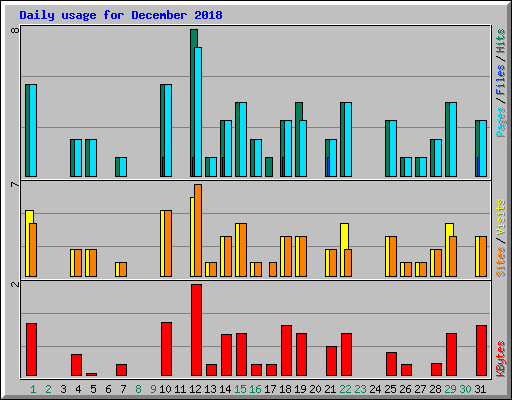Click the red KBytes bar for day 12
Screen dimensions: 512x400
(x=196, y=330)
